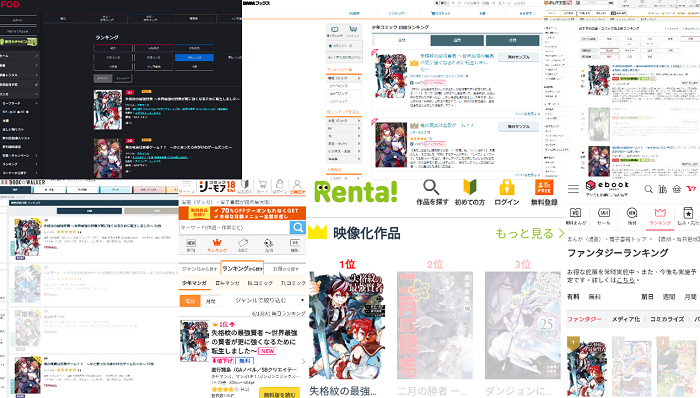Click the ebookjapan search magnifier icon
This screenshot has height=398, width=700.
pyautogui.click(x=648, y=189)
